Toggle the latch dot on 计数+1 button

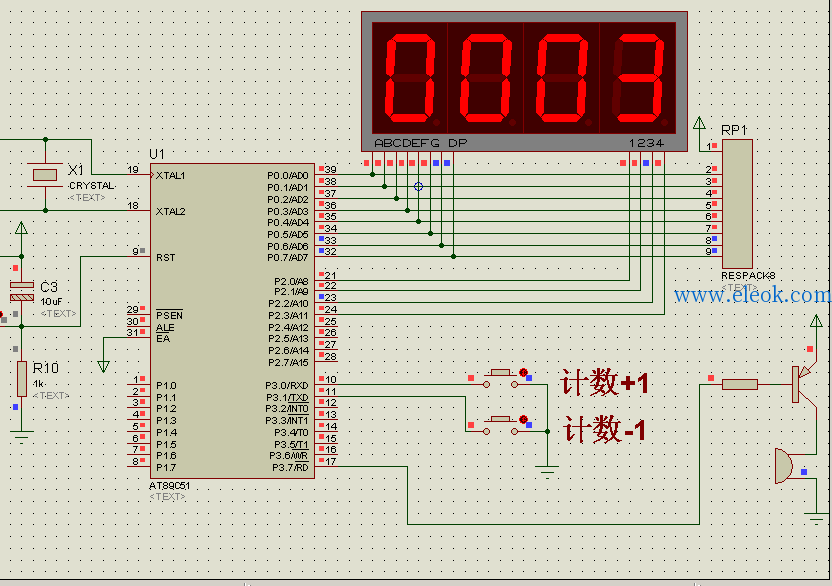pyautogui.click(x=524, y=372)
